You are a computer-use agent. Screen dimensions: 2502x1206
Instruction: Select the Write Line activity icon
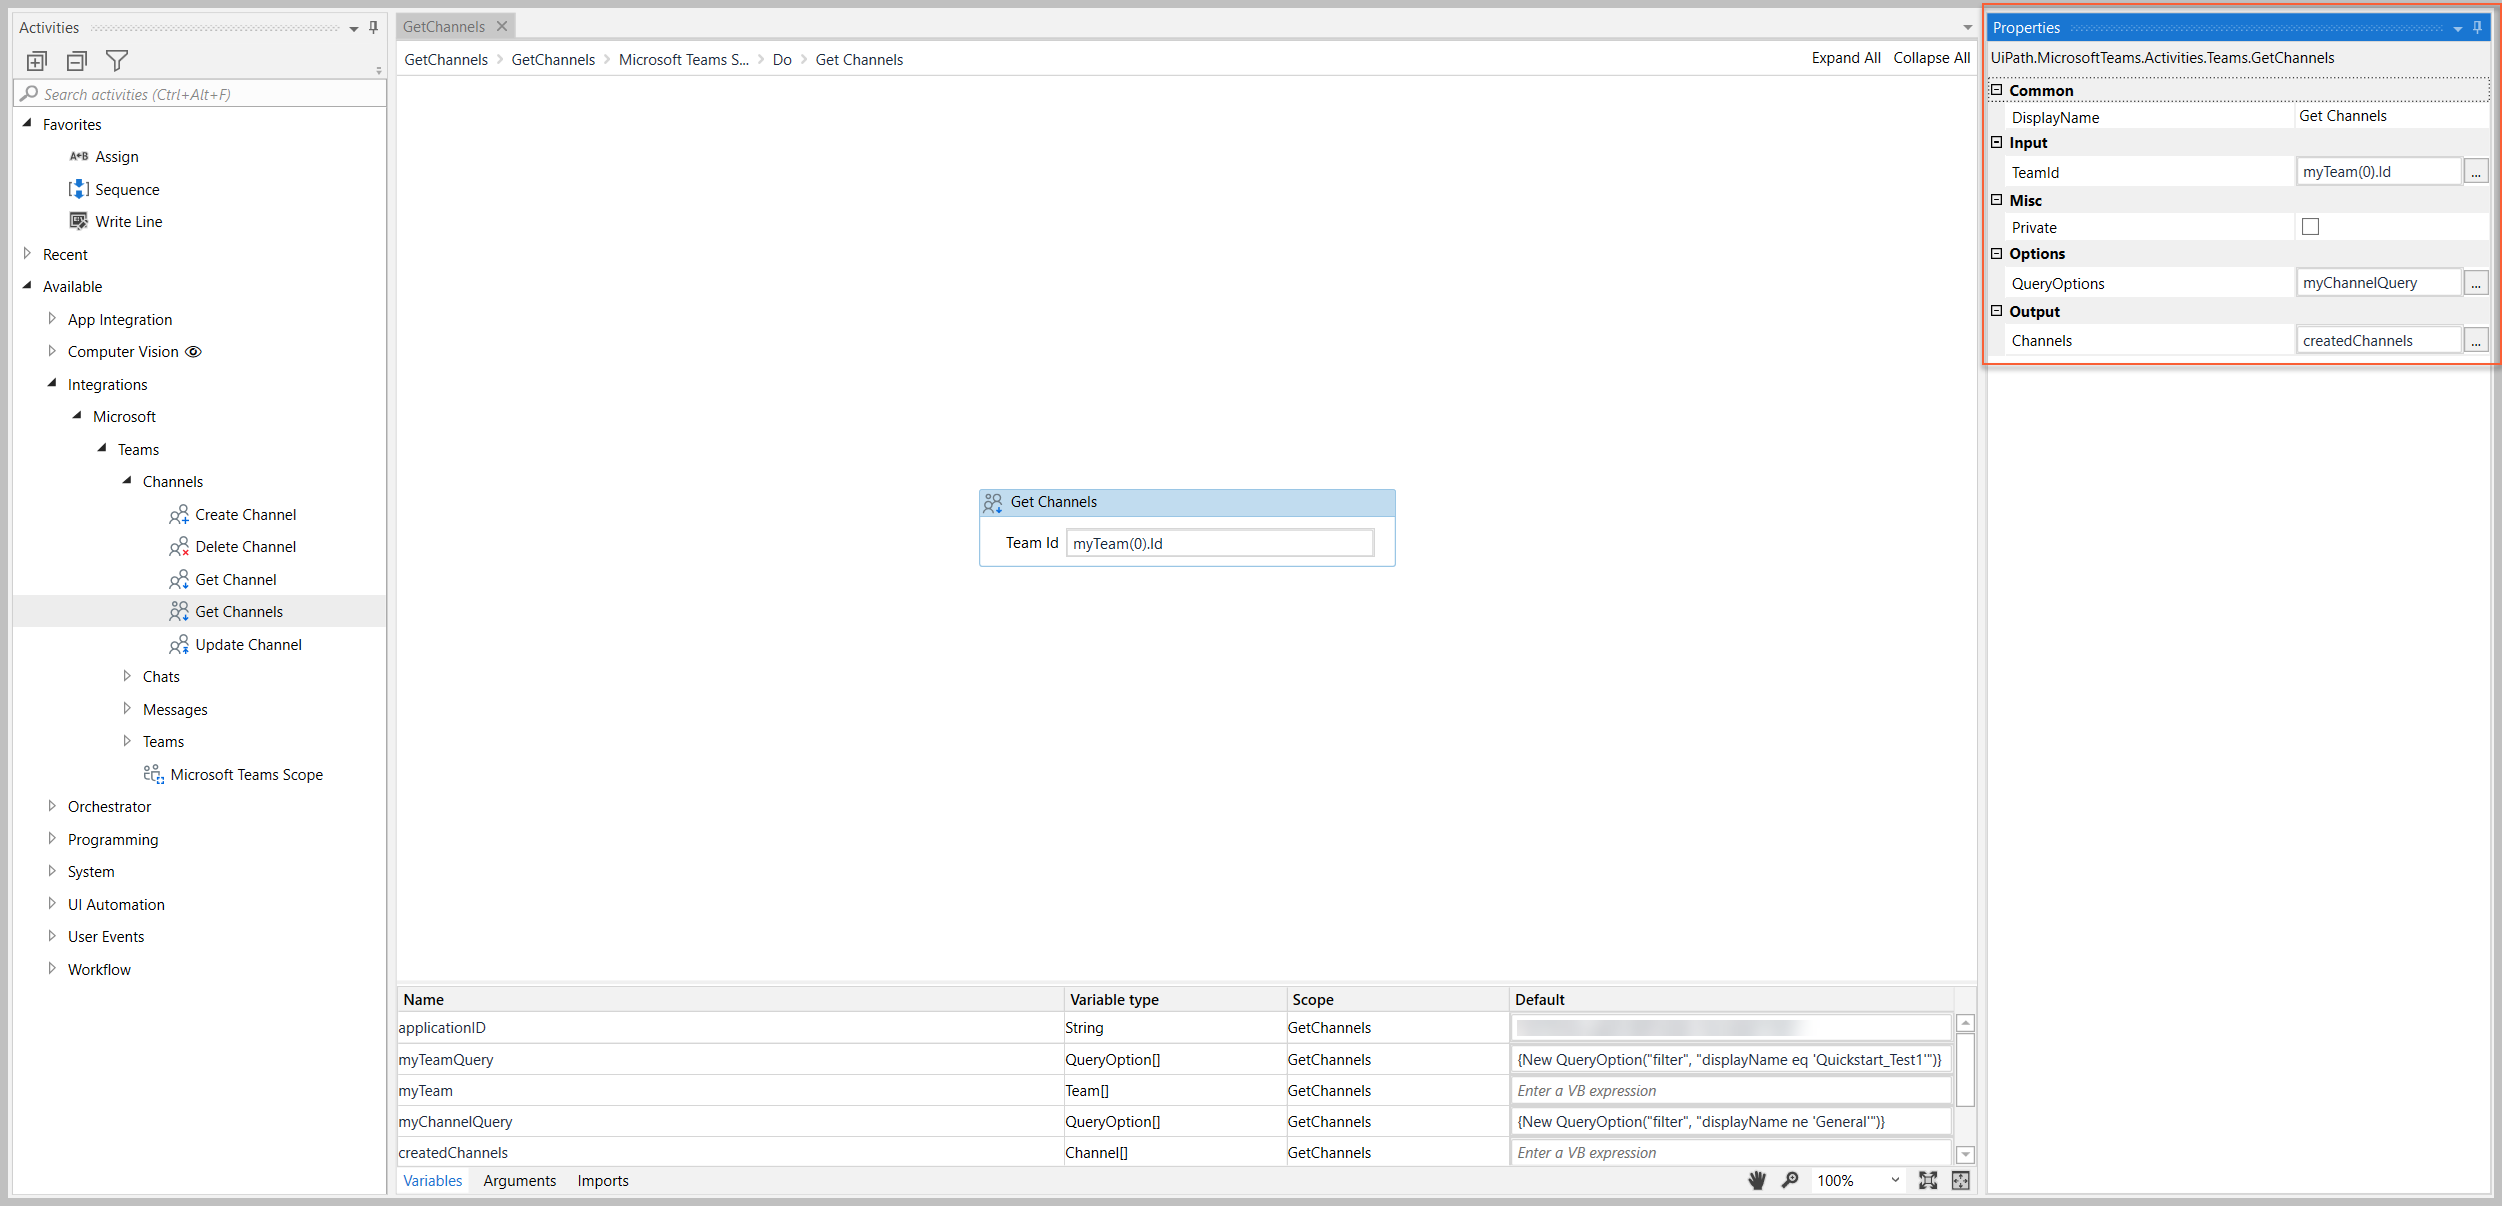(x=79, y=221)
